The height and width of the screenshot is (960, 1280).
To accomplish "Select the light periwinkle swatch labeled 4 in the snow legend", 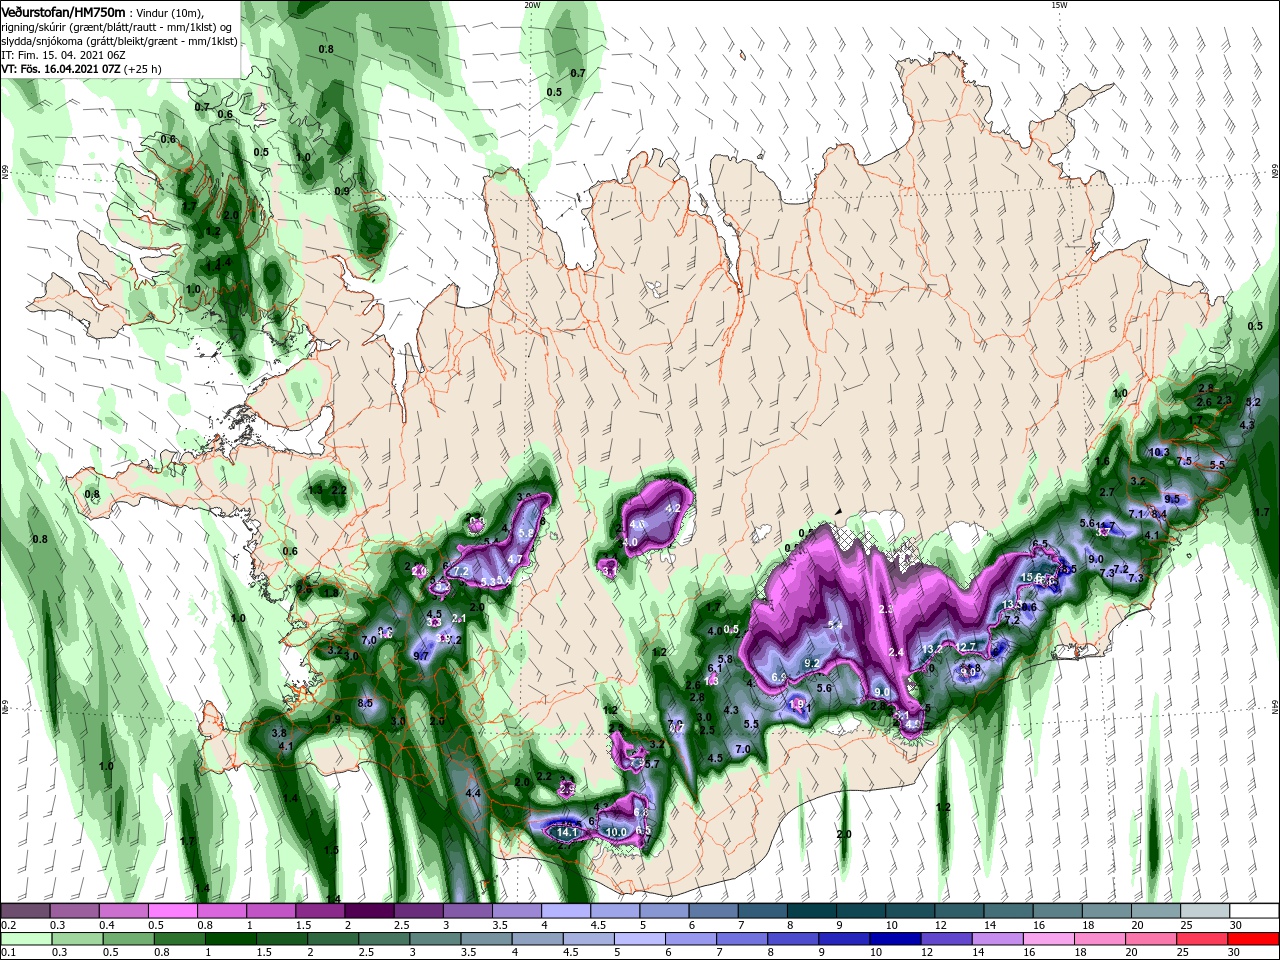I will (x=566, y=911).
